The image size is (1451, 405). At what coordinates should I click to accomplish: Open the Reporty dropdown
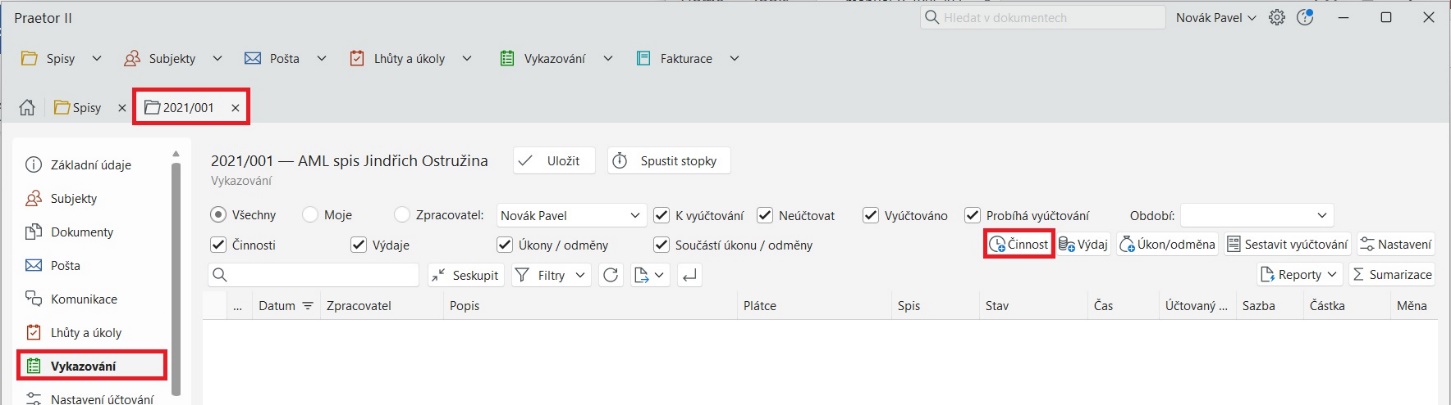[1301, 275]
